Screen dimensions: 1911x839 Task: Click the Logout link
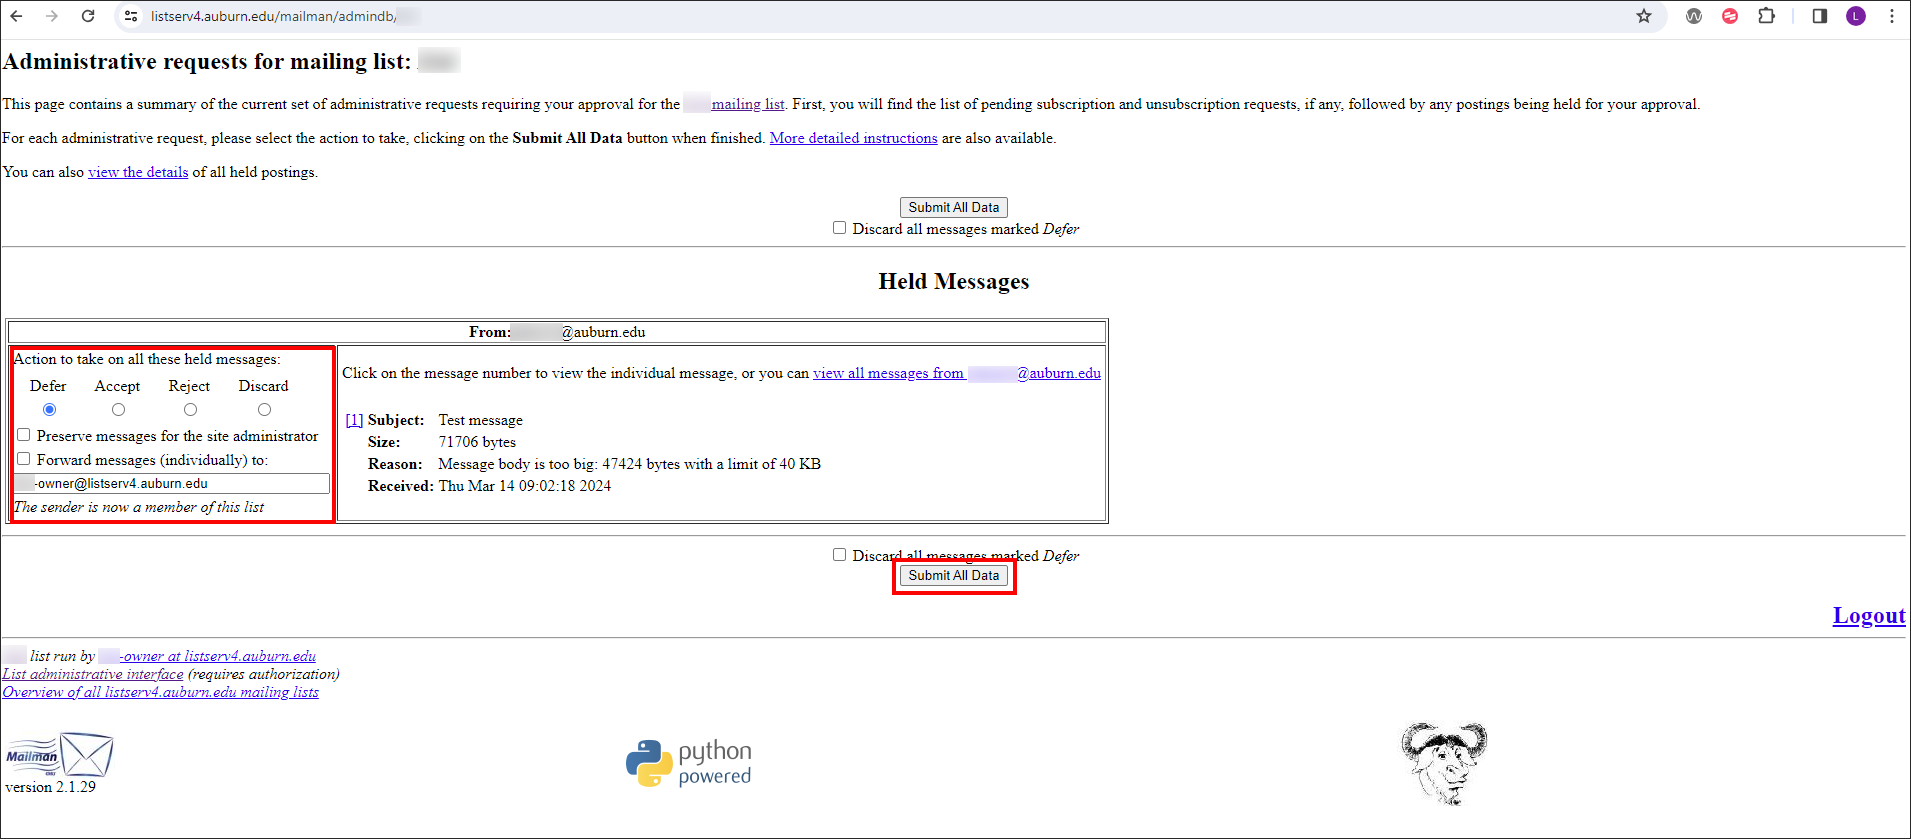pos(1869,616)
